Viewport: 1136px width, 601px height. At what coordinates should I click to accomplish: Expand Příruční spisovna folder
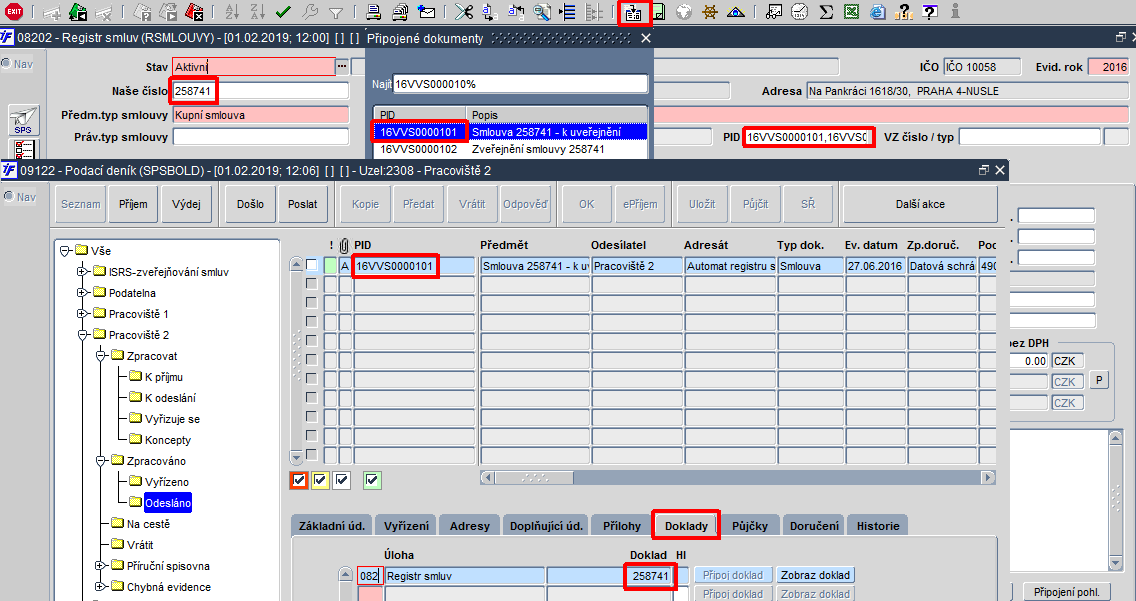[100, 566]
